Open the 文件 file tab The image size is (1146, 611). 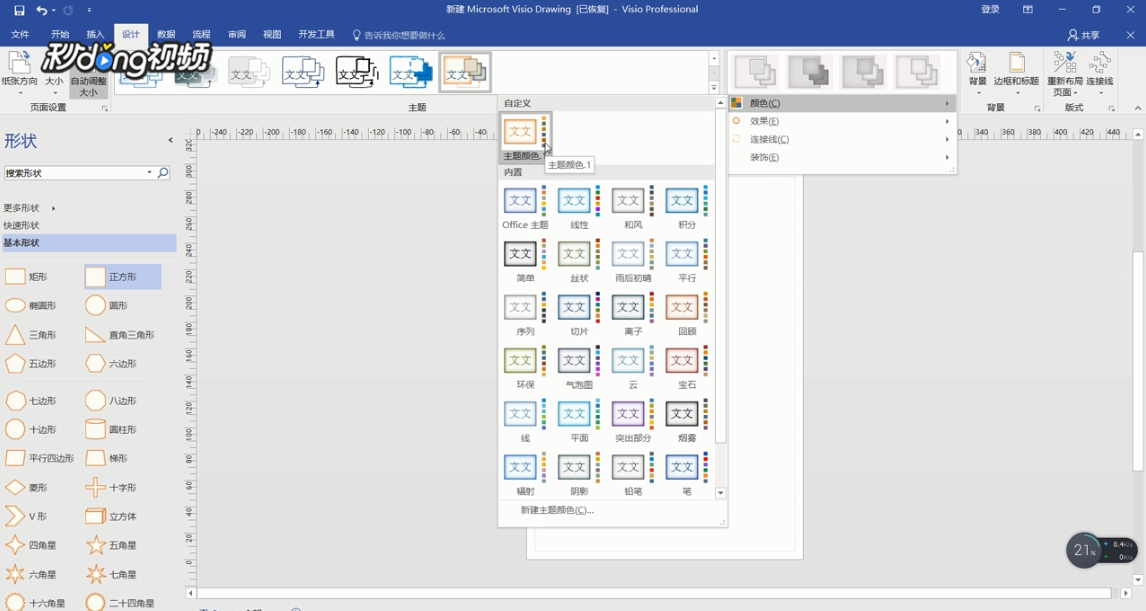20,34
